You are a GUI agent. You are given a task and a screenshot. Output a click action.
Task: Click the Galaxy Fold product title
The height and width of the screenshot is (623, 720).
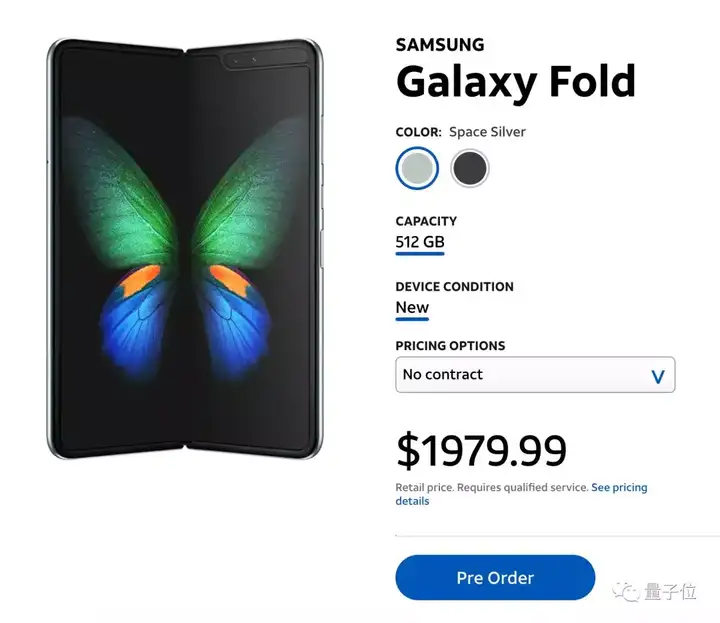515,82
